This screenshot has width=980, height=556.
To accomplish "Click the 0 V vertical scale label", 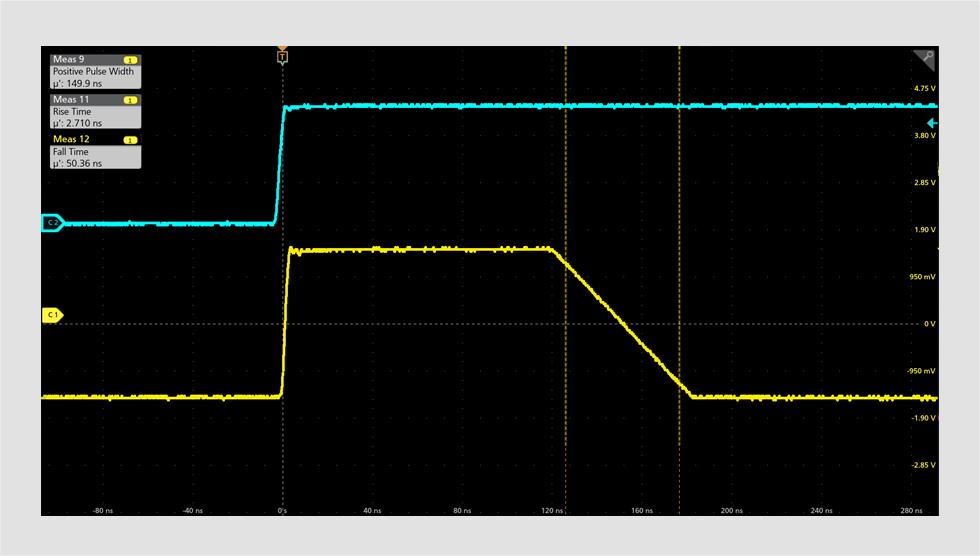I will (x=929, y=324).
